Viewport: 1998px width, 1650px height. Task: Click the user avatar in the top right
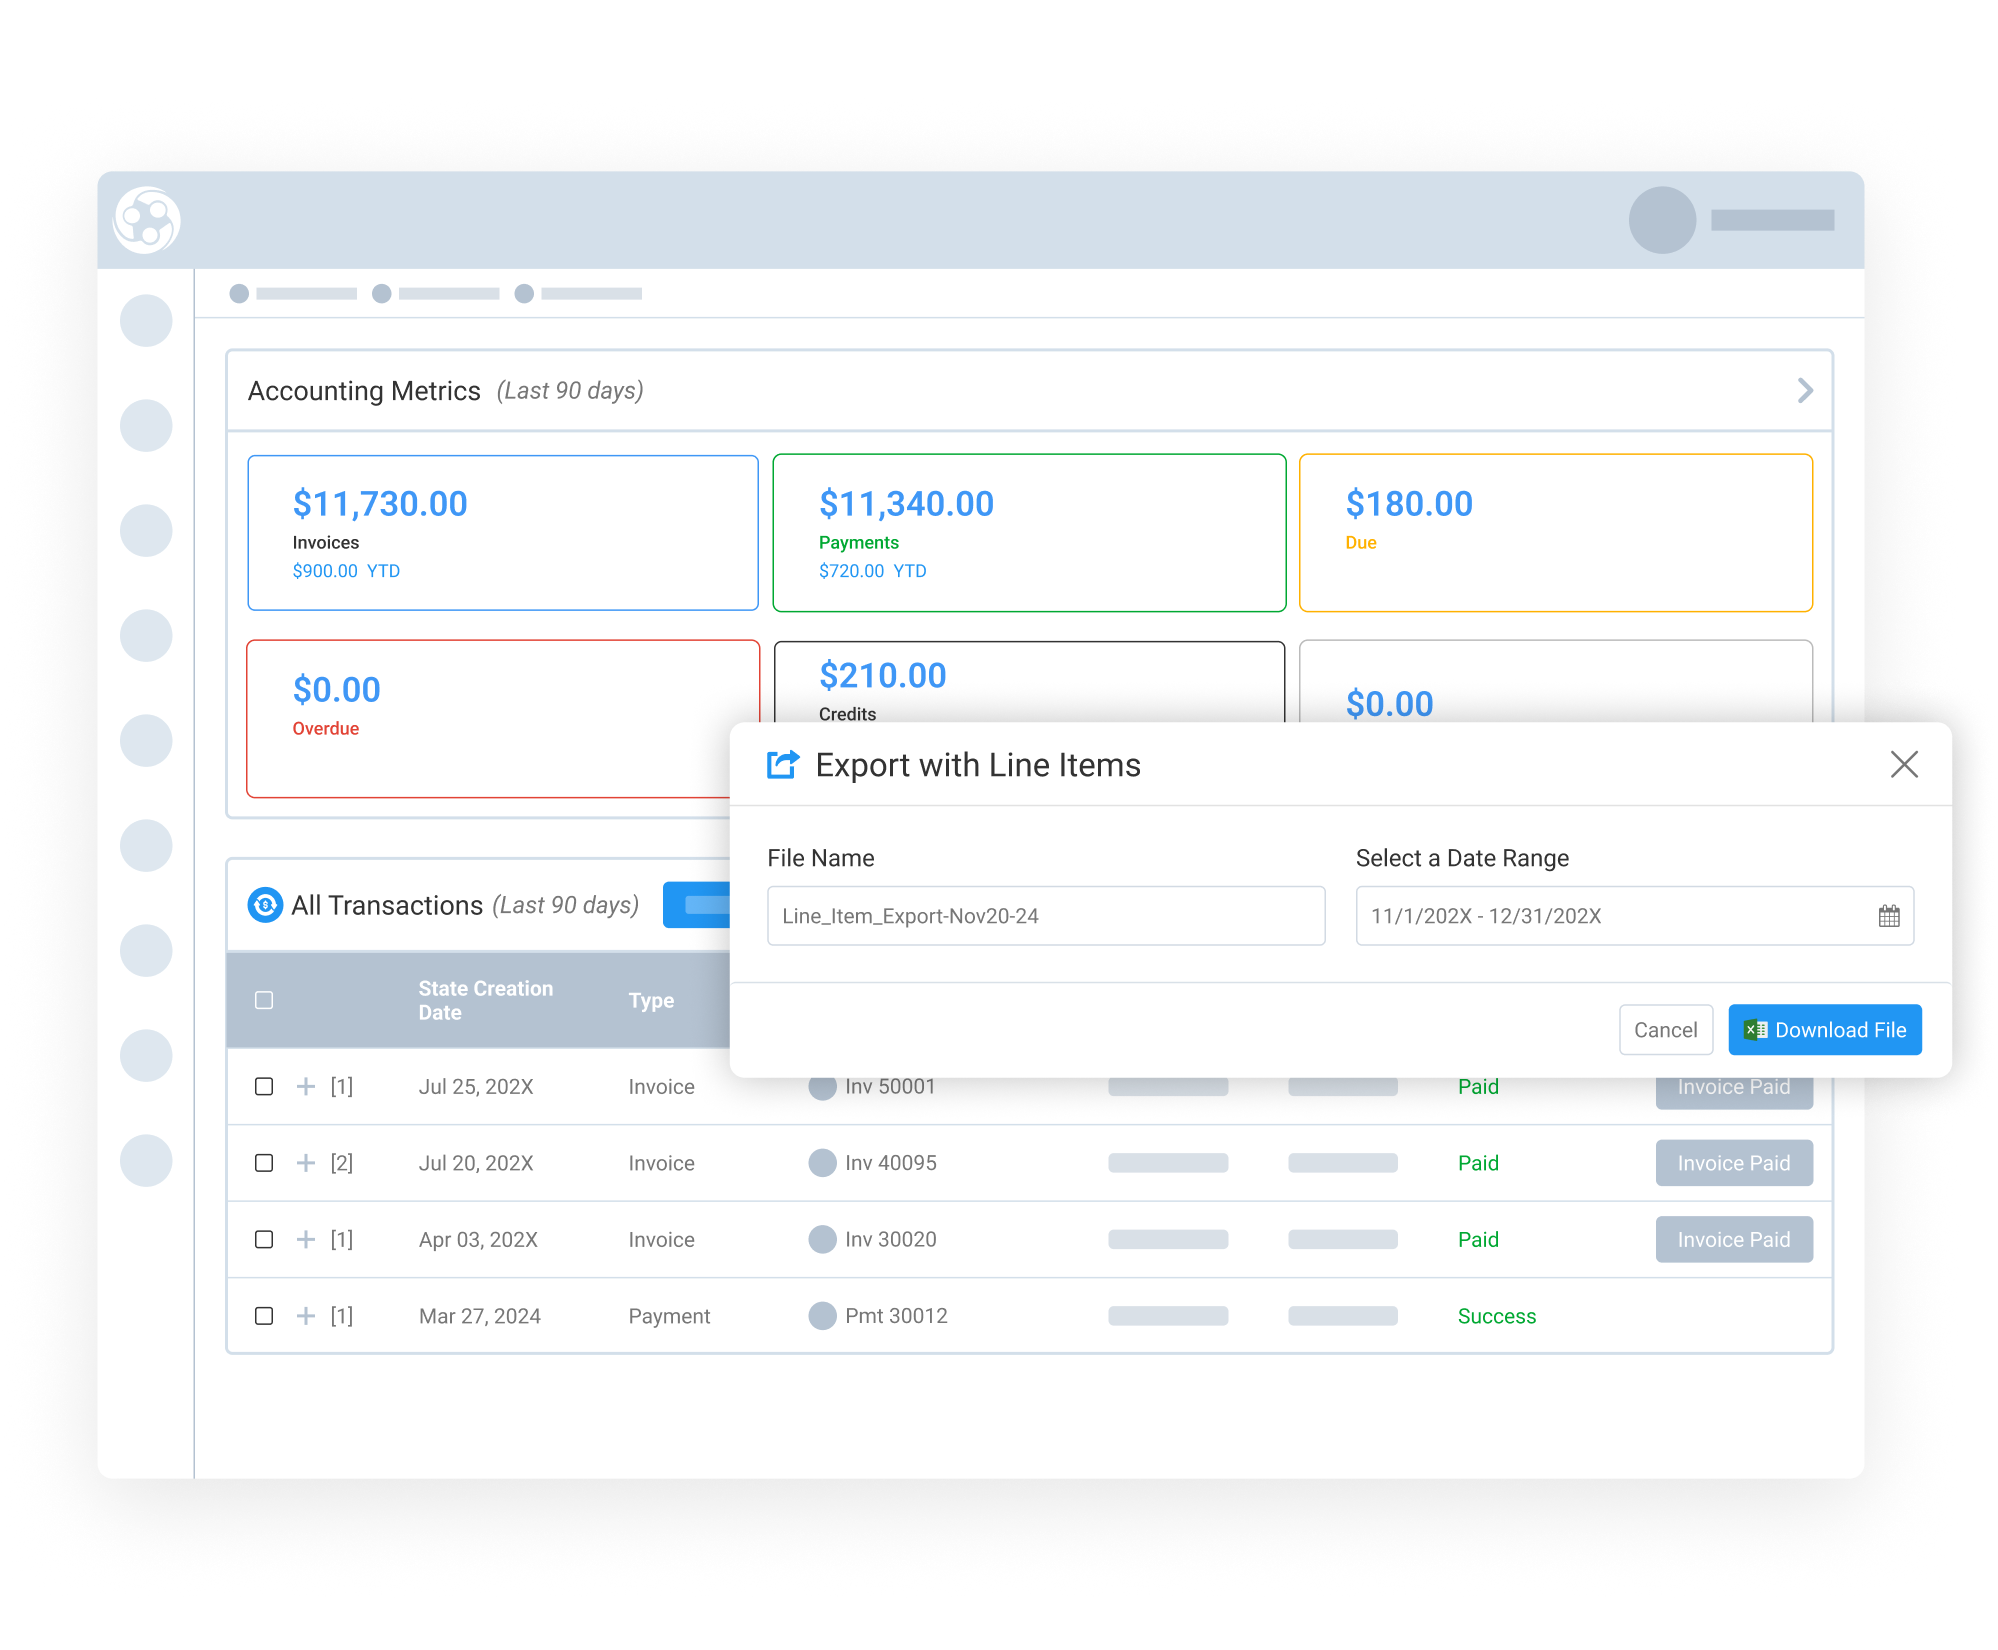click(x=1662, y=222)
